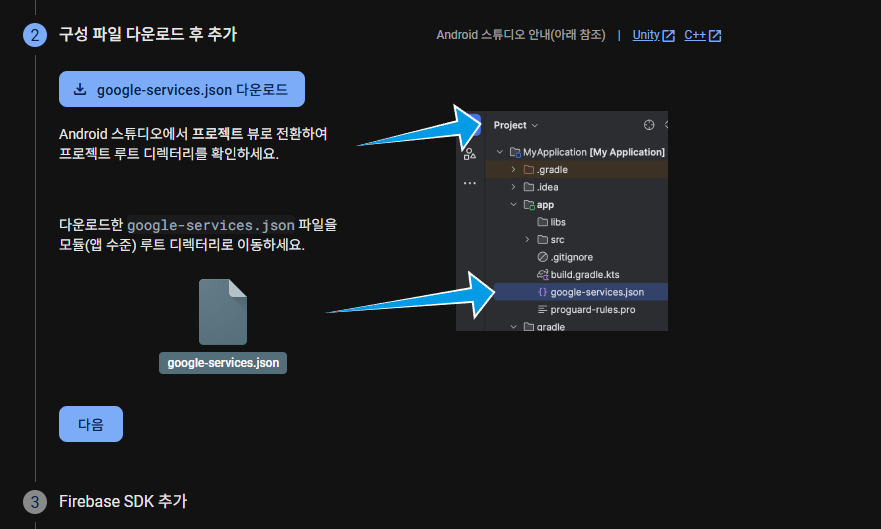The image size is (881, 529).
Task: Click the google-services.json label under file icon
Action: [x=223, y=363]
